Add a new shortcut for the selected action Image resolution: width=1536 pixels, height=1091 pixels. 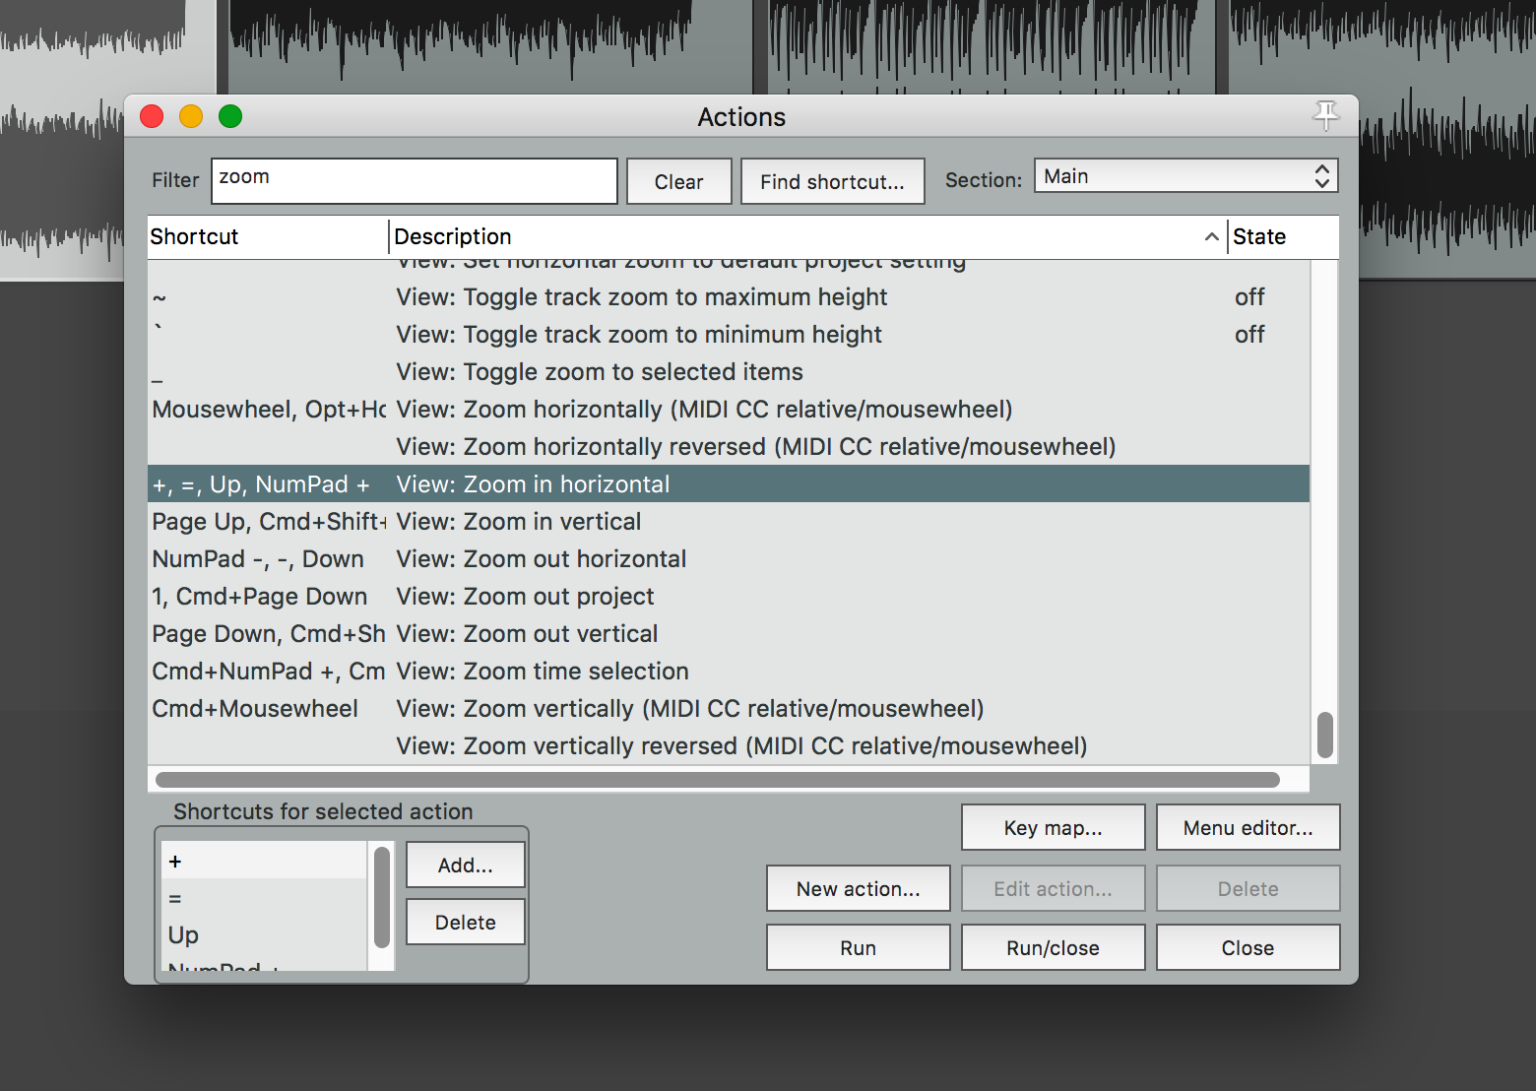coord(464,864)
